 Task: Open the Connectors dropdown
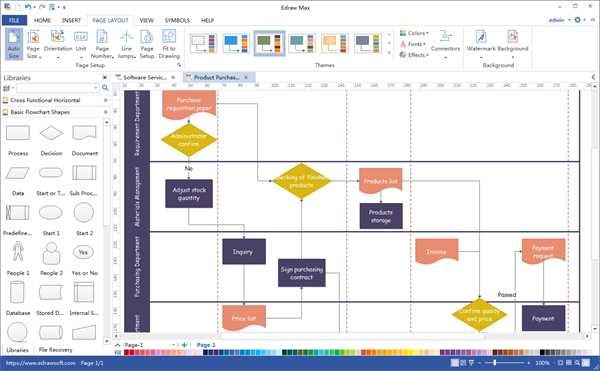click(x=445, y=44)
